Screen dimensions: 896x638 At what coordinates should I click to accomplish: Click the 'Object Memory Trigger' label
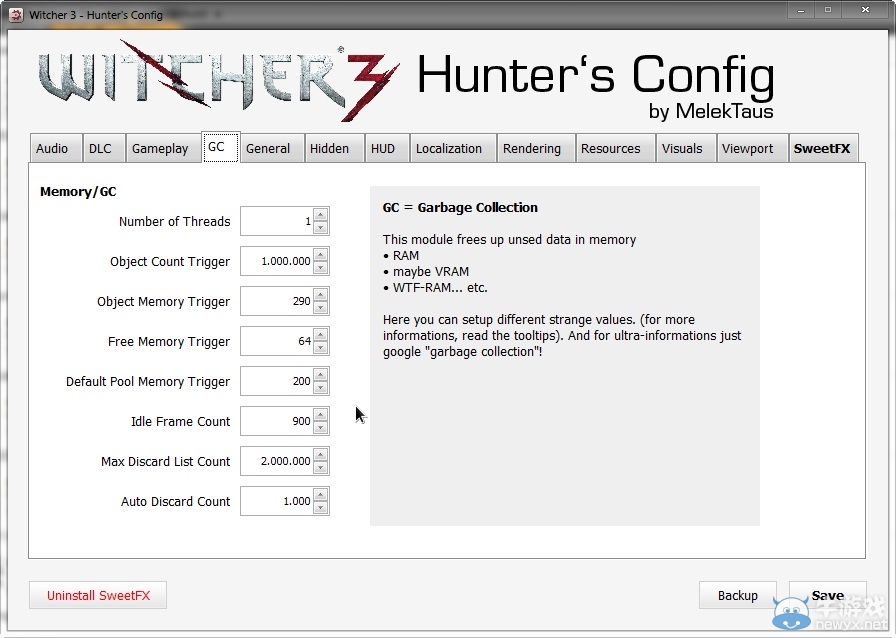pos(163,302)
